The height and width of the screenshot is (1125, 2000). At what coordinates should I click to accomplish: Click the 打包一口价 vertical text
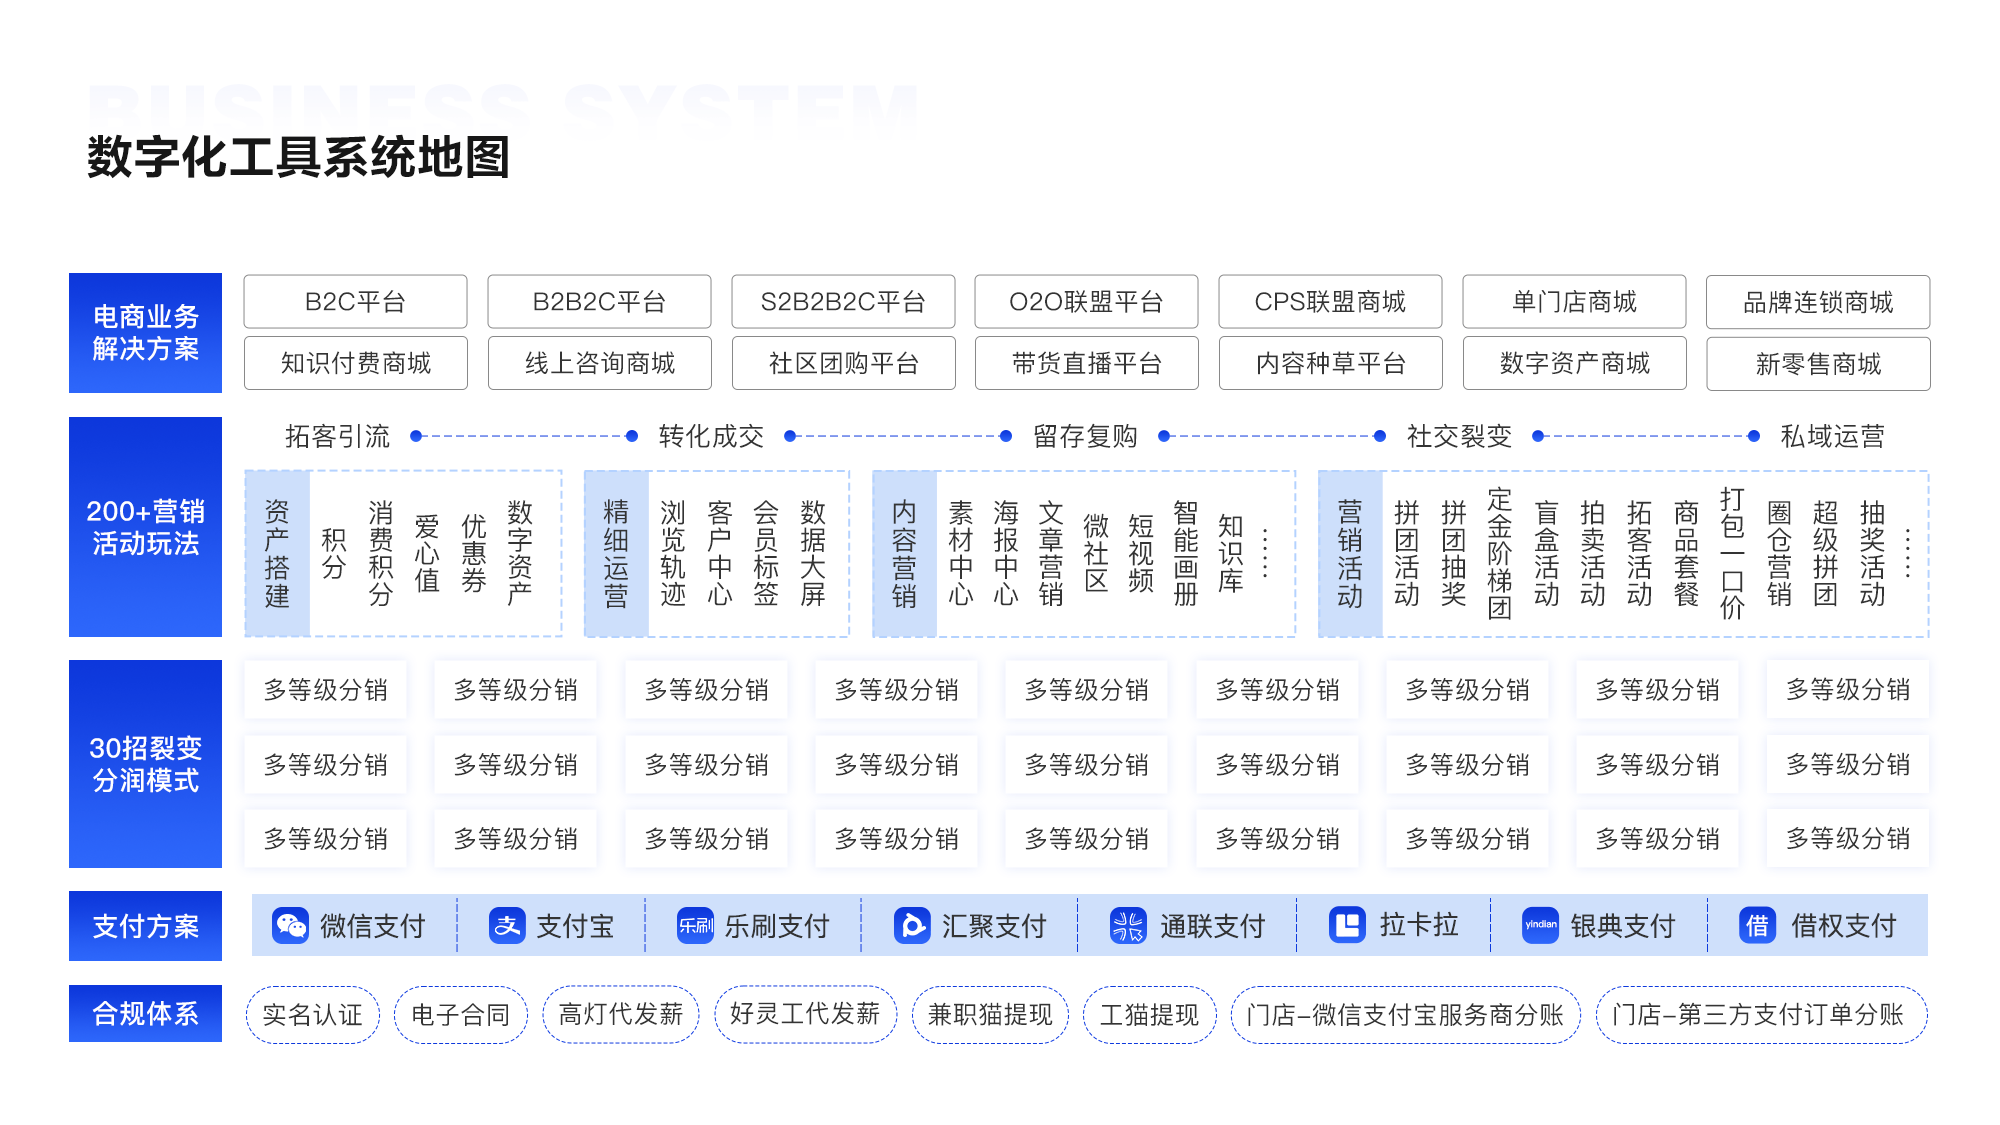pyautogui.click(x=1733, y=554)
